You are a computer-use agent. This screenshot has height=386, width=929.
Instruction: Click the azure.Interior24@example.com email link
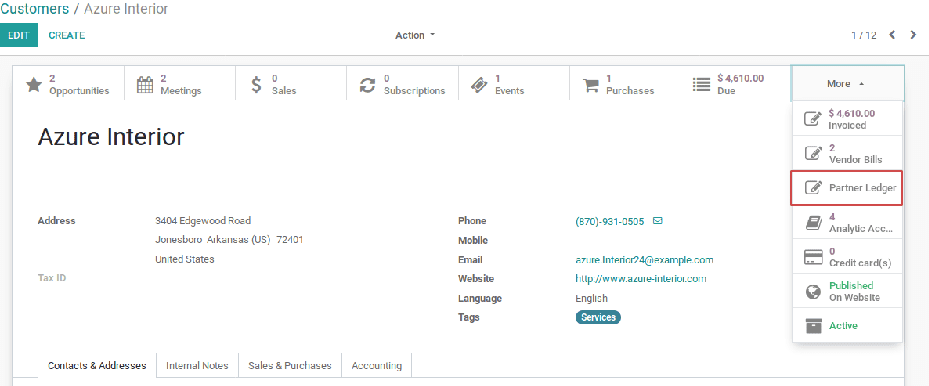pos(644,260)
